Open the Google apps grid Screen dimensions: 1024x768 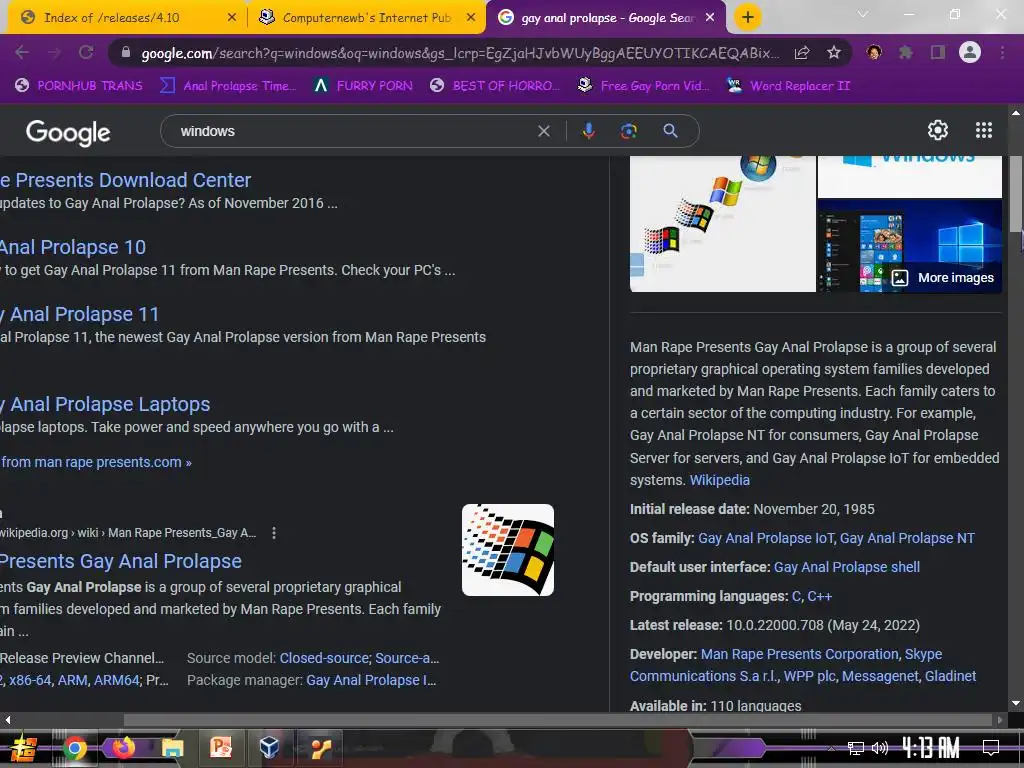(984, 130)
